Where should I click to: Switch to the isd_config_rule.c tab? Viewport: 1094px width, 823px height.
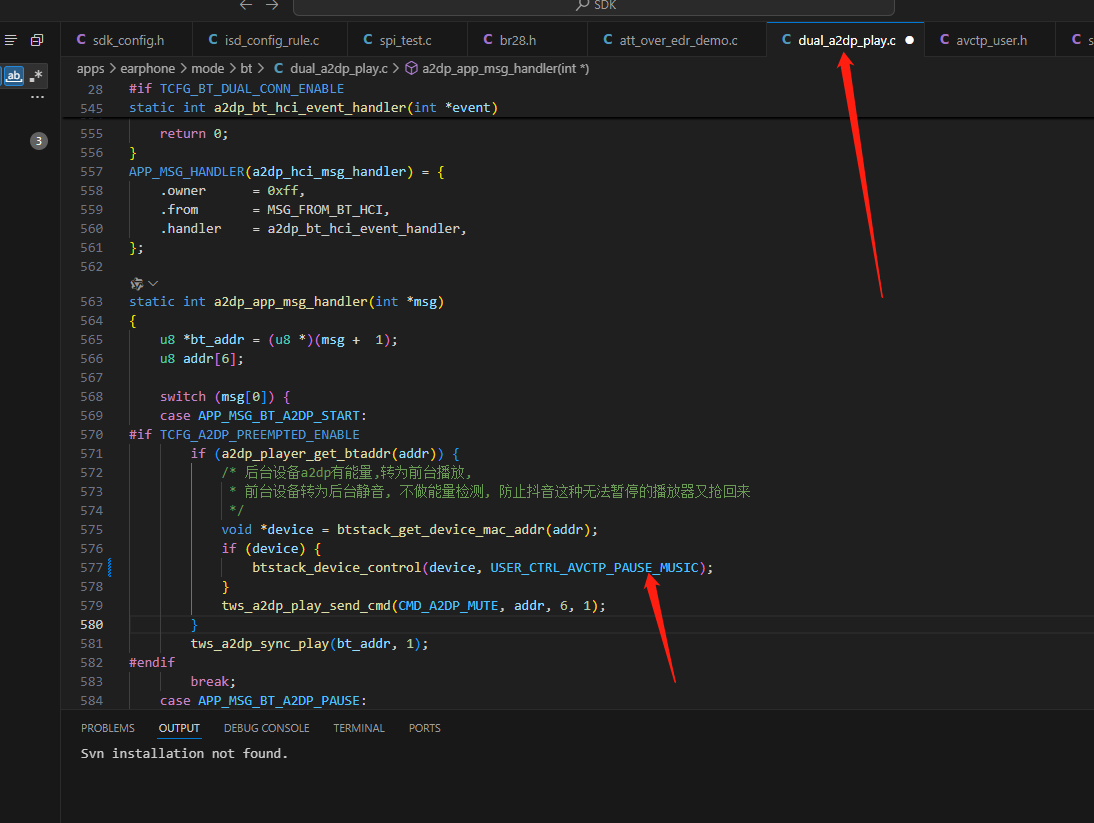(270, 40)
